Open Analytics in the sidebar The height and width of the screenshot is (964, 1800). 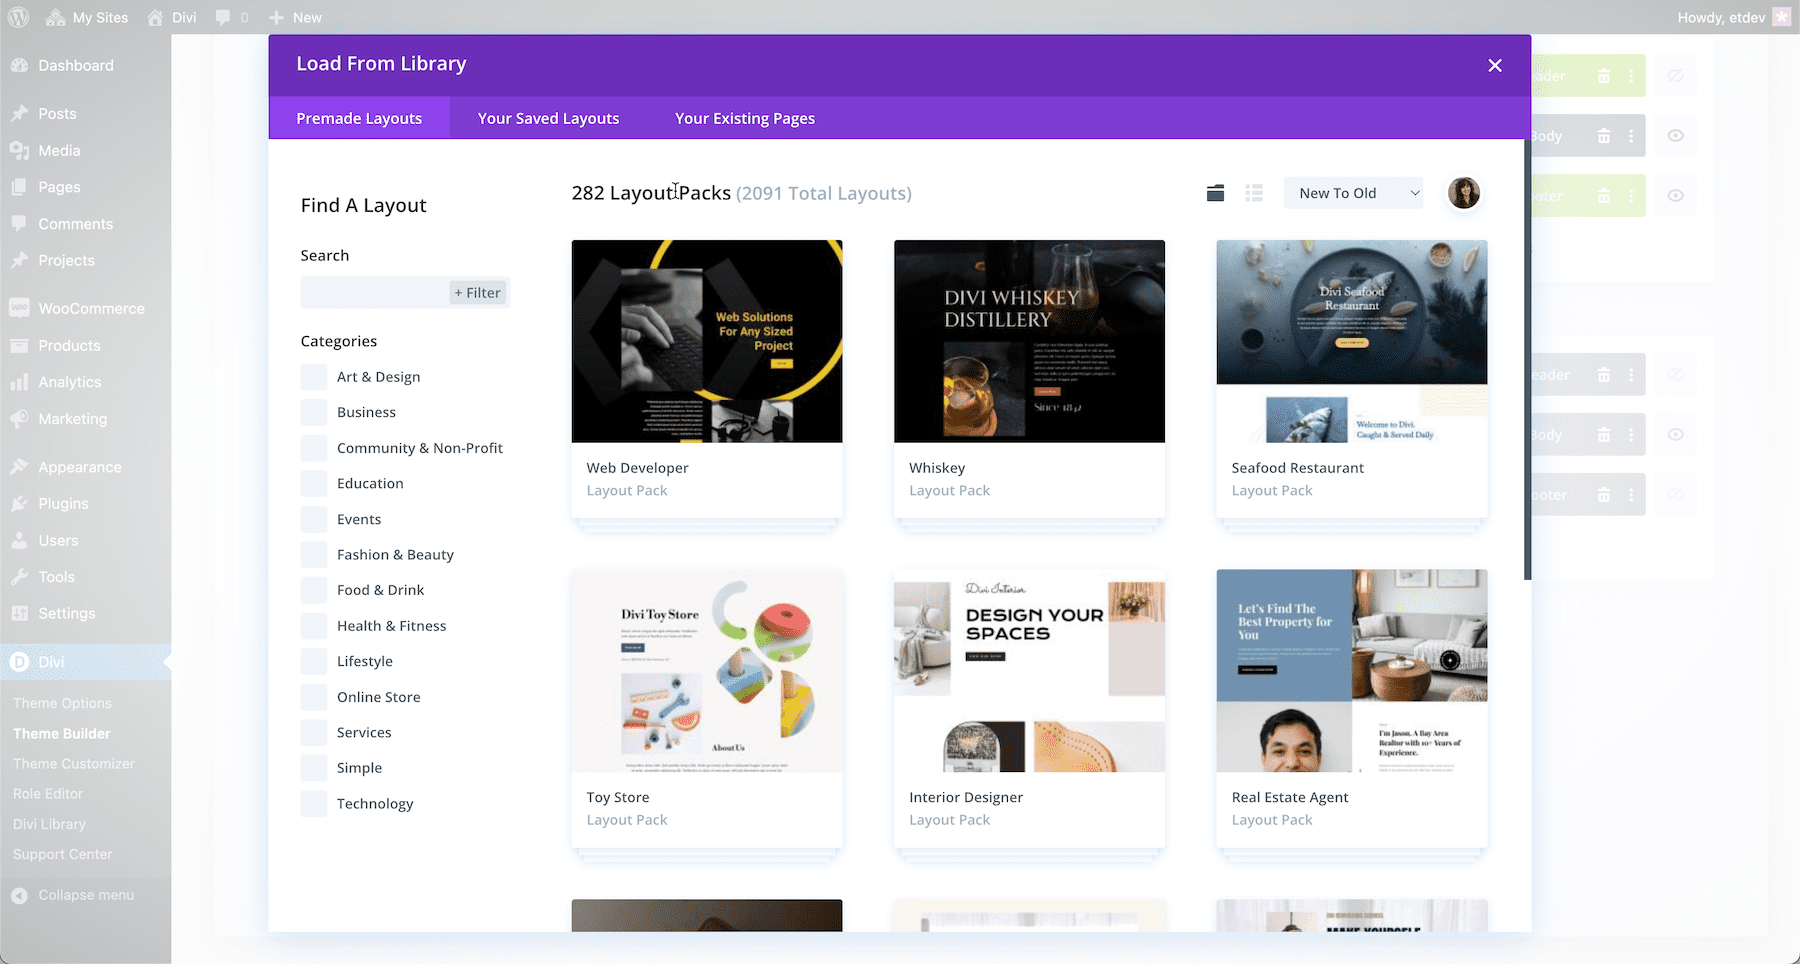(69, 381)
